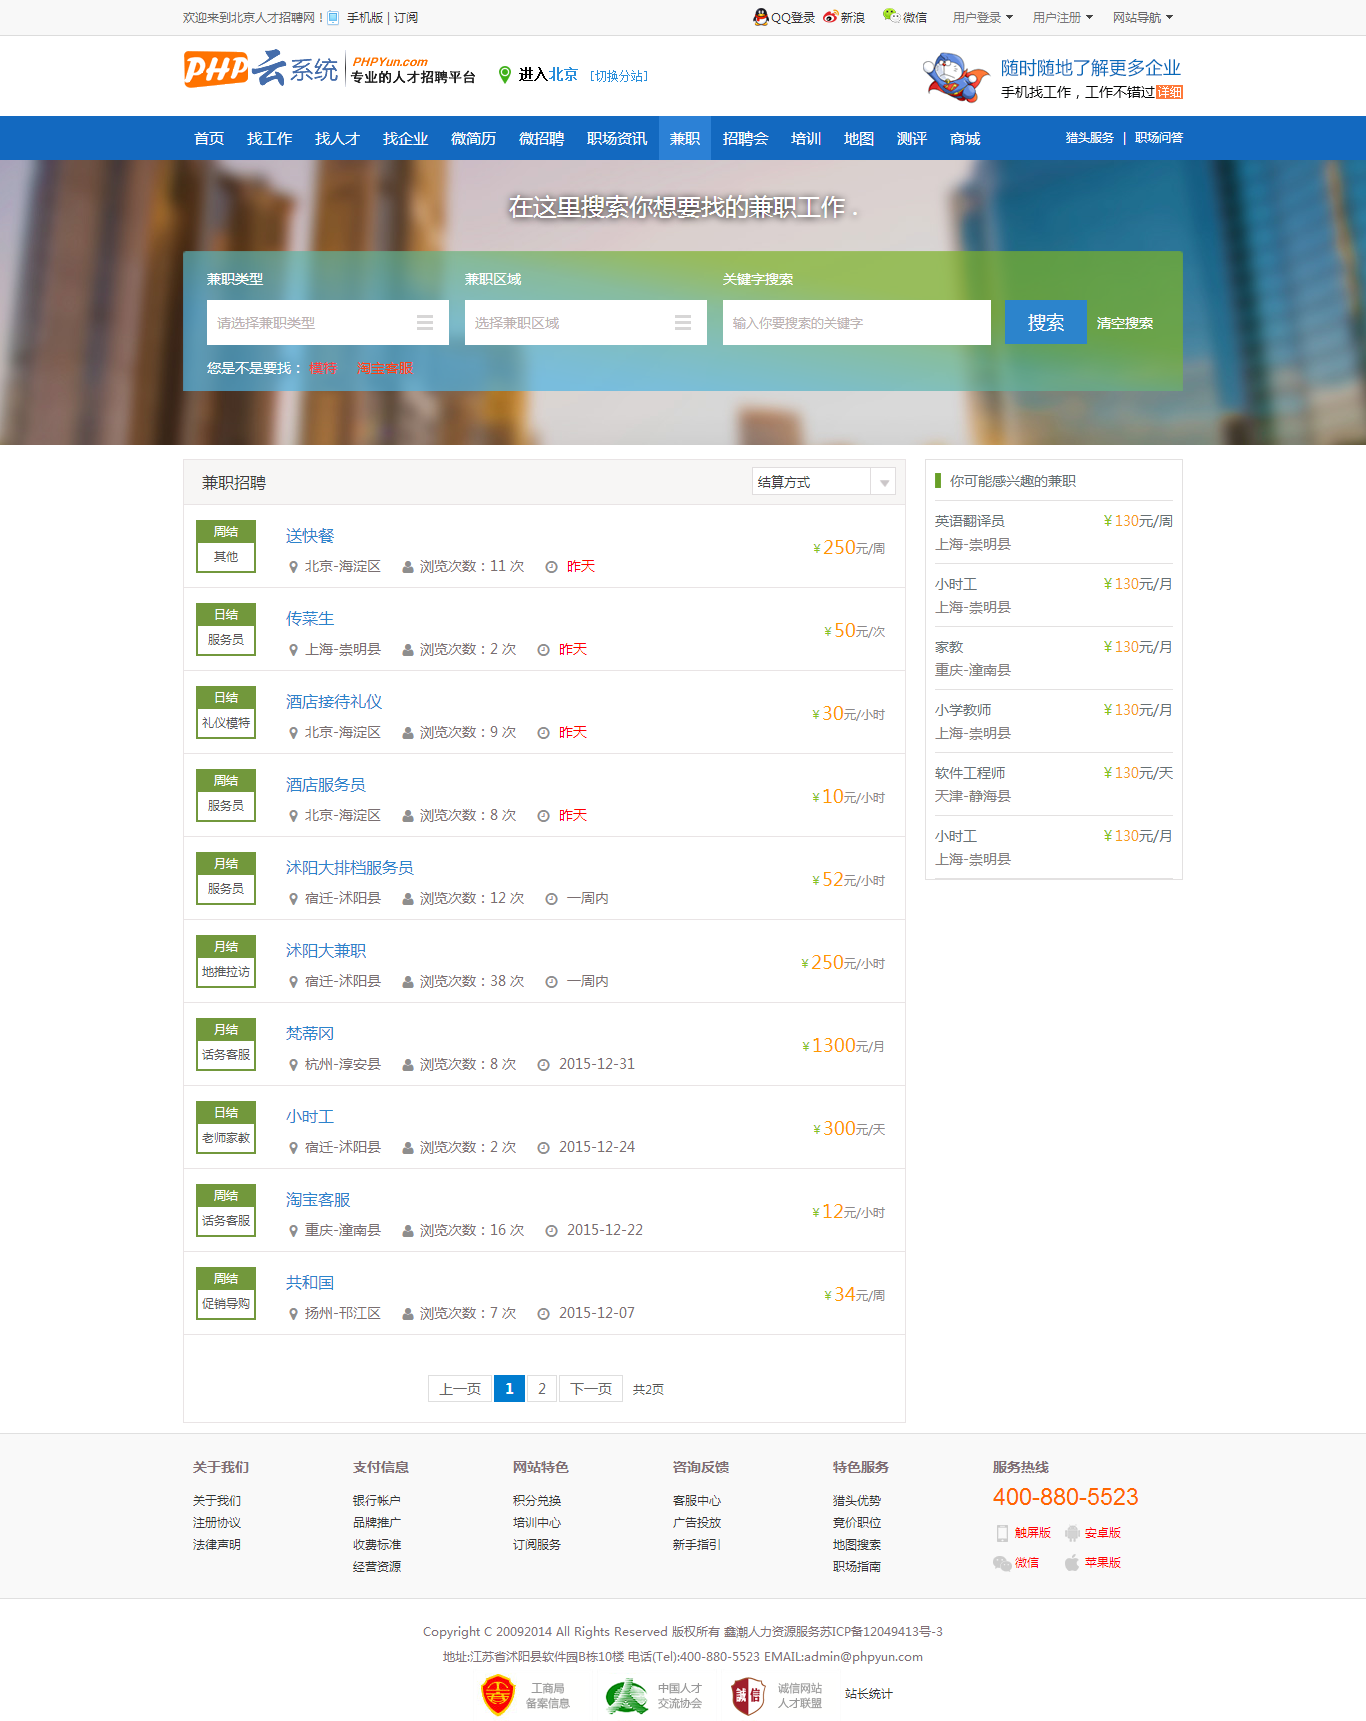Expand the 网站导航 dropdown

coord(1143,17)
